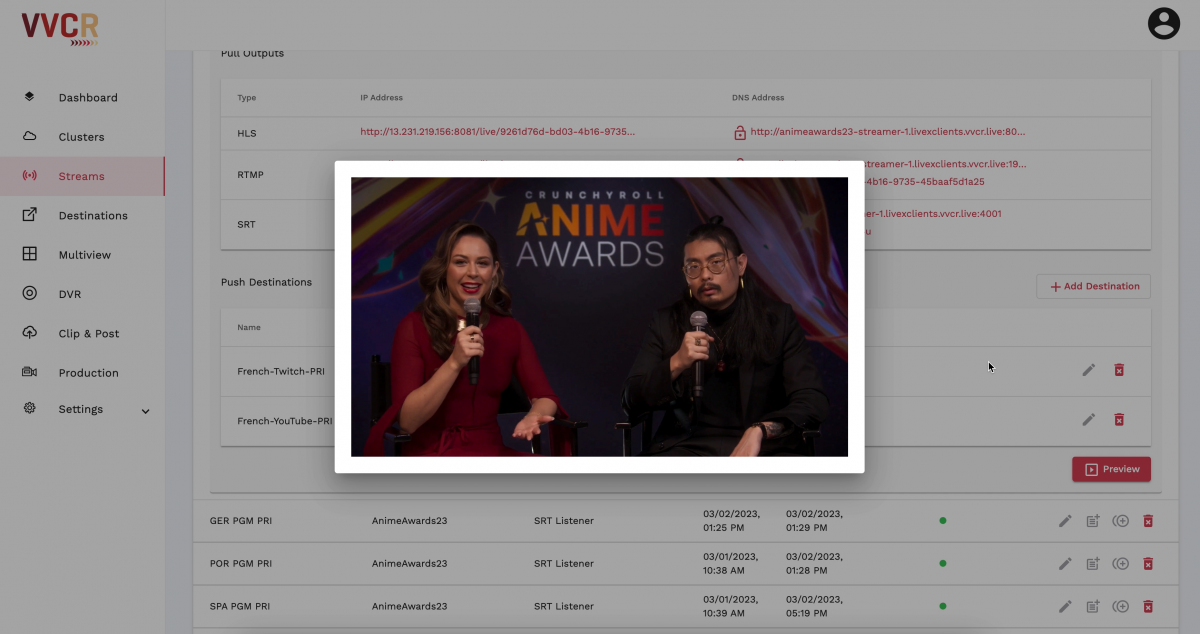Screen dimensions: 1200x634
Task: Select the Streams broadcast icon
Action: tap(29, 176)
